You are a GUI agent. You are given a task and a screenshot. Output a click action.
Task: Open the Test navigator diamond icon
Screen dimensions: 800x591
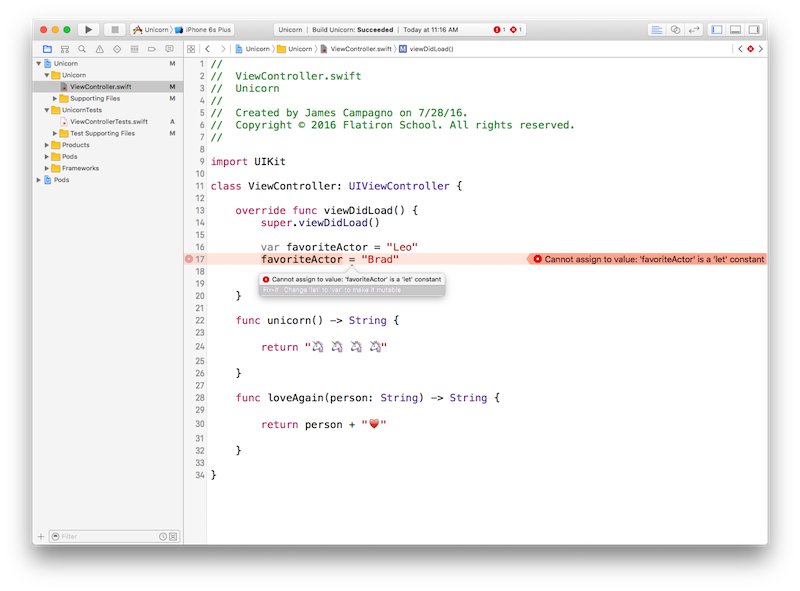tap(117, 49)
